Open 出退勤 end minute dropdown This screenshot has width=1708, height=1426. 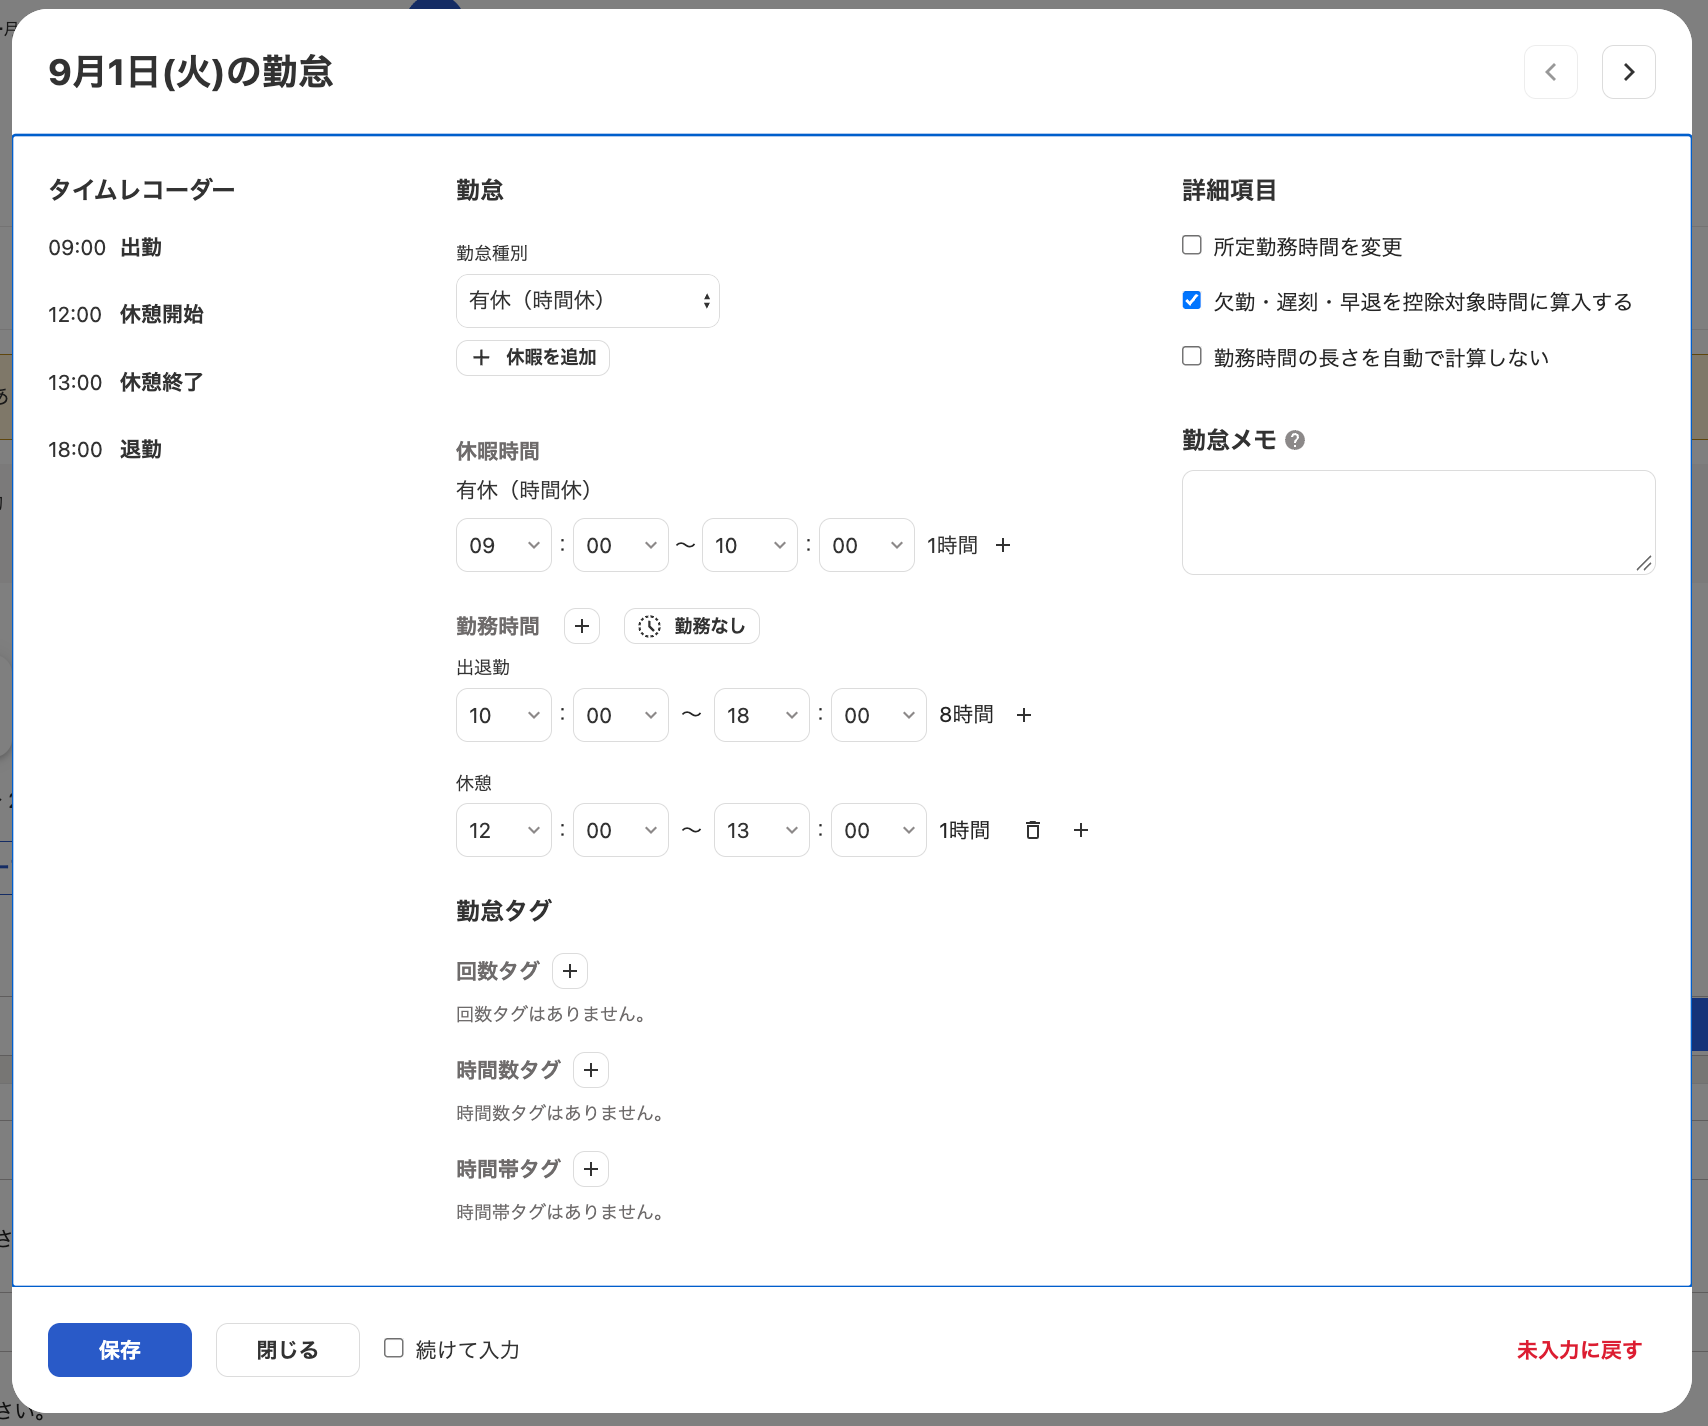click(x=879, y=715)
